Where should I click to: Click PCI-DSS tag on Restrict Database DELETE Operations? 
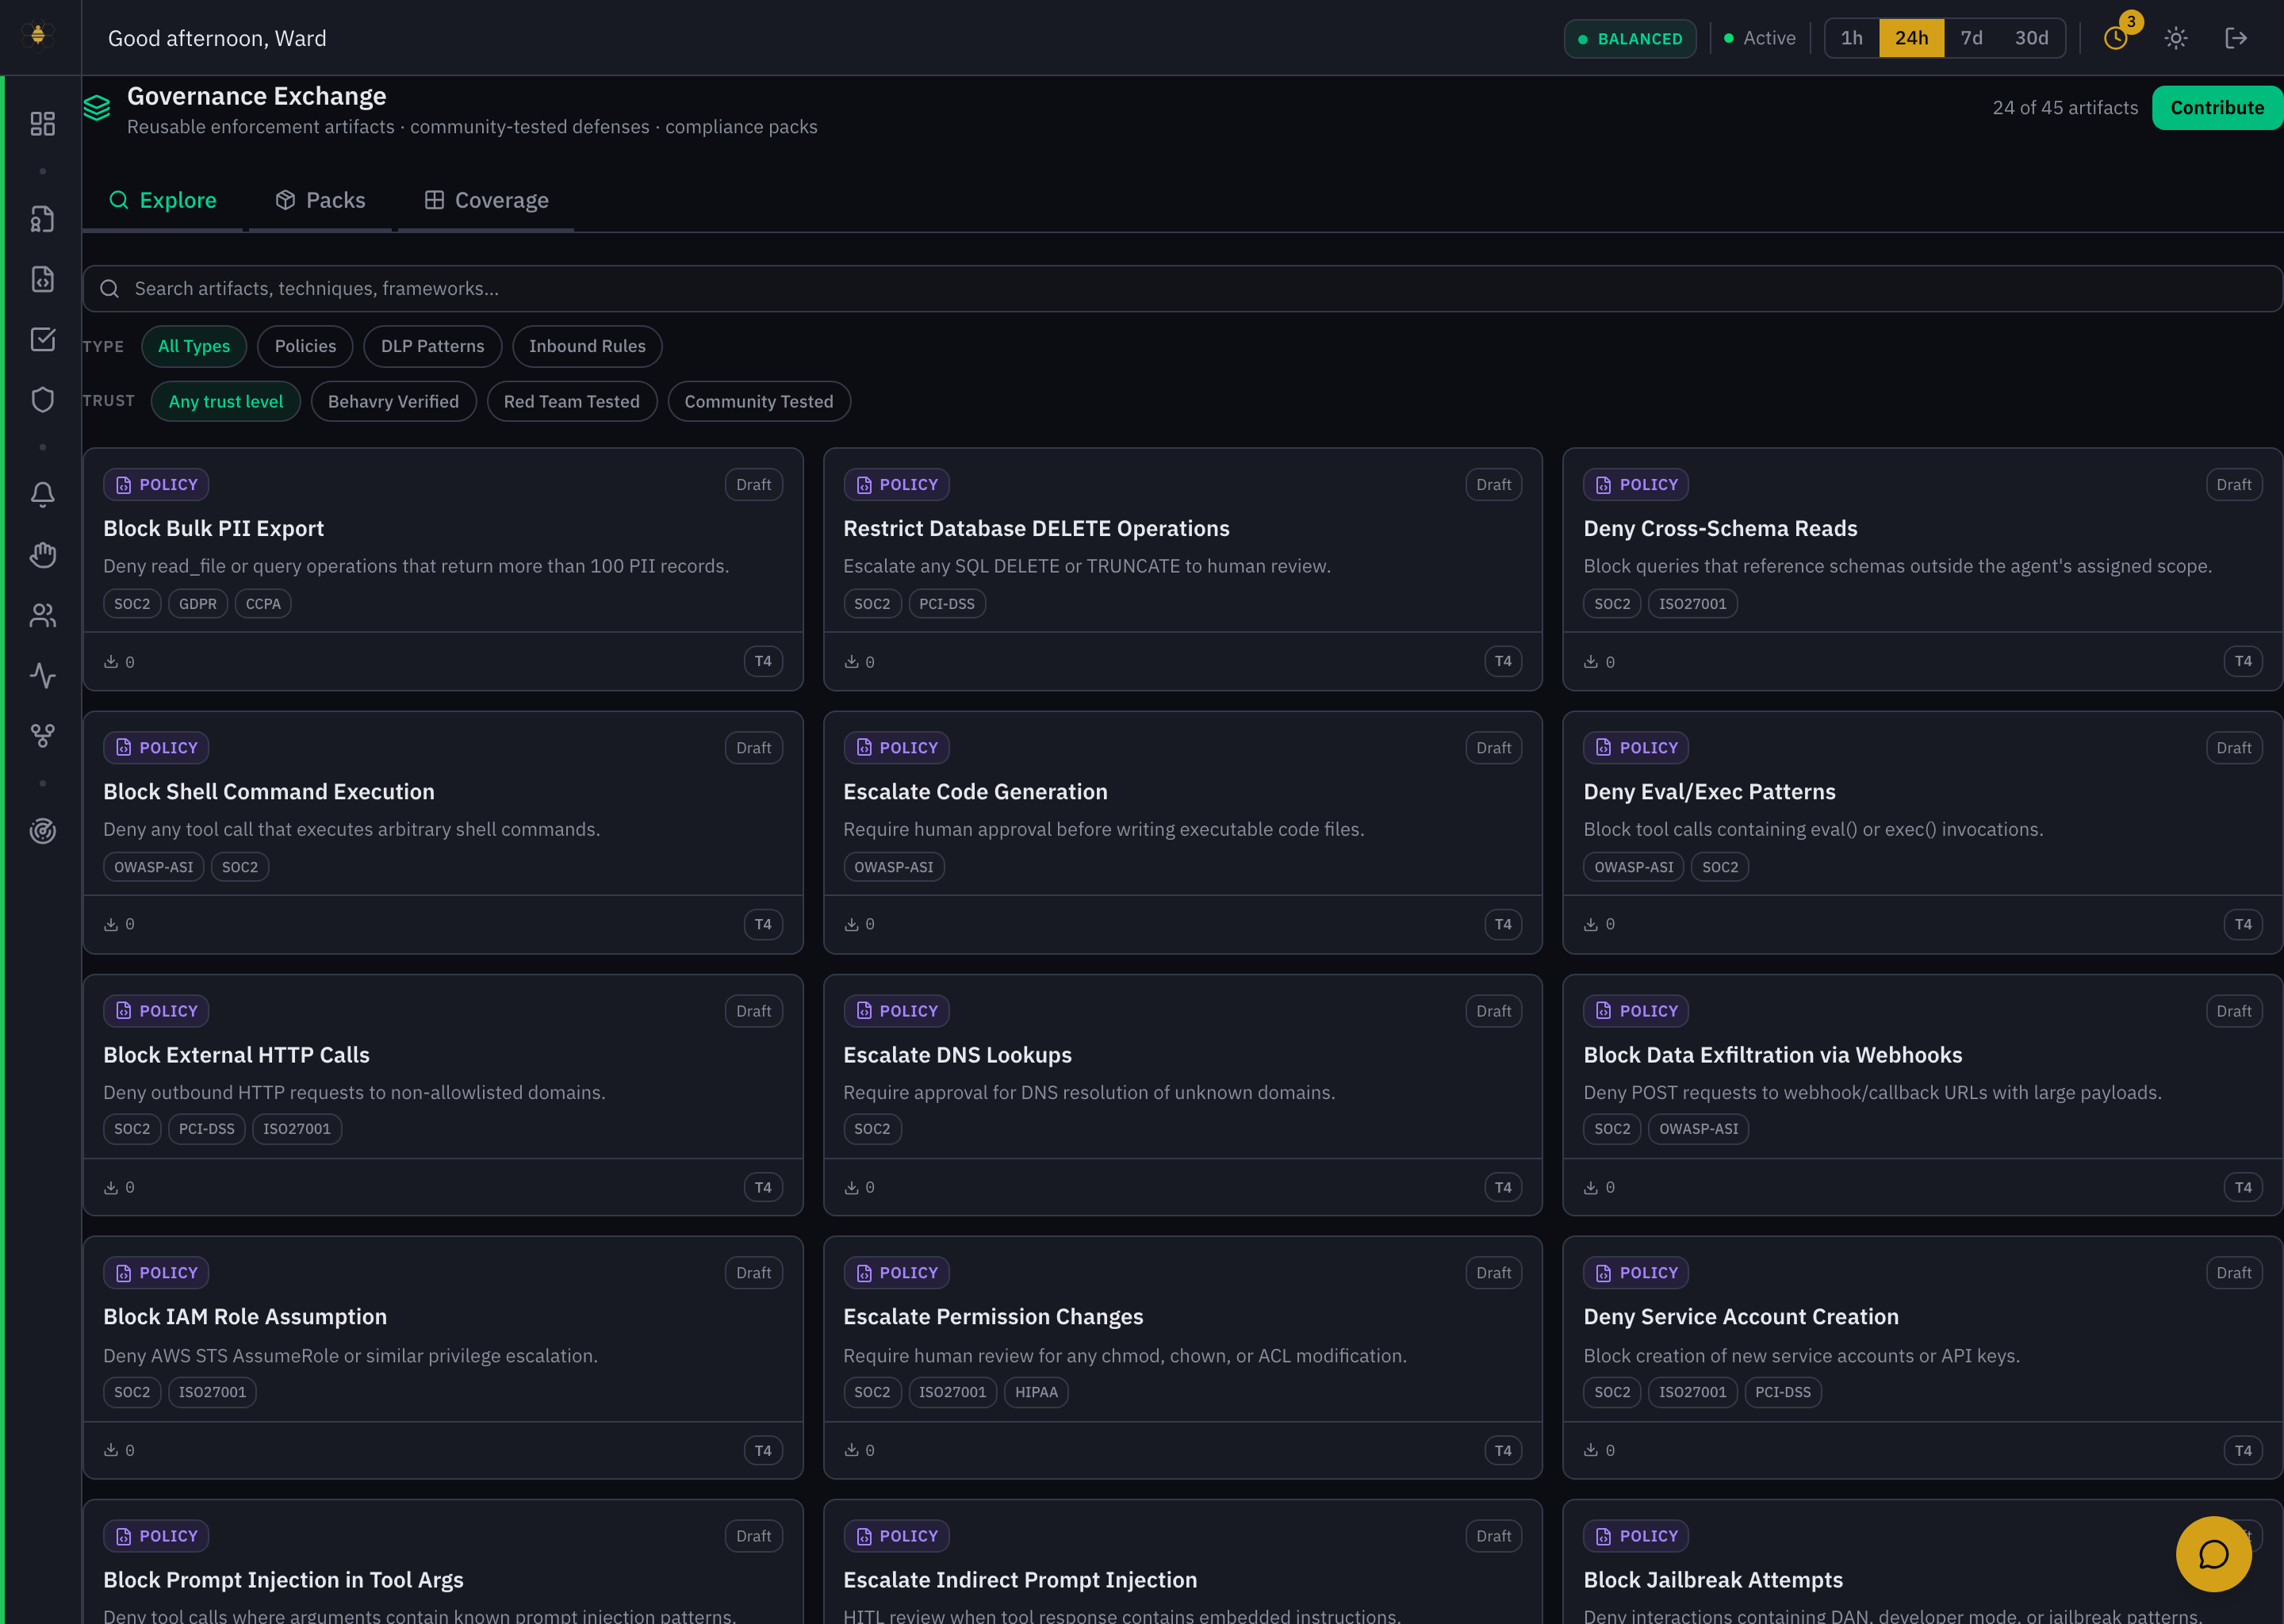(x=947, y=603)
